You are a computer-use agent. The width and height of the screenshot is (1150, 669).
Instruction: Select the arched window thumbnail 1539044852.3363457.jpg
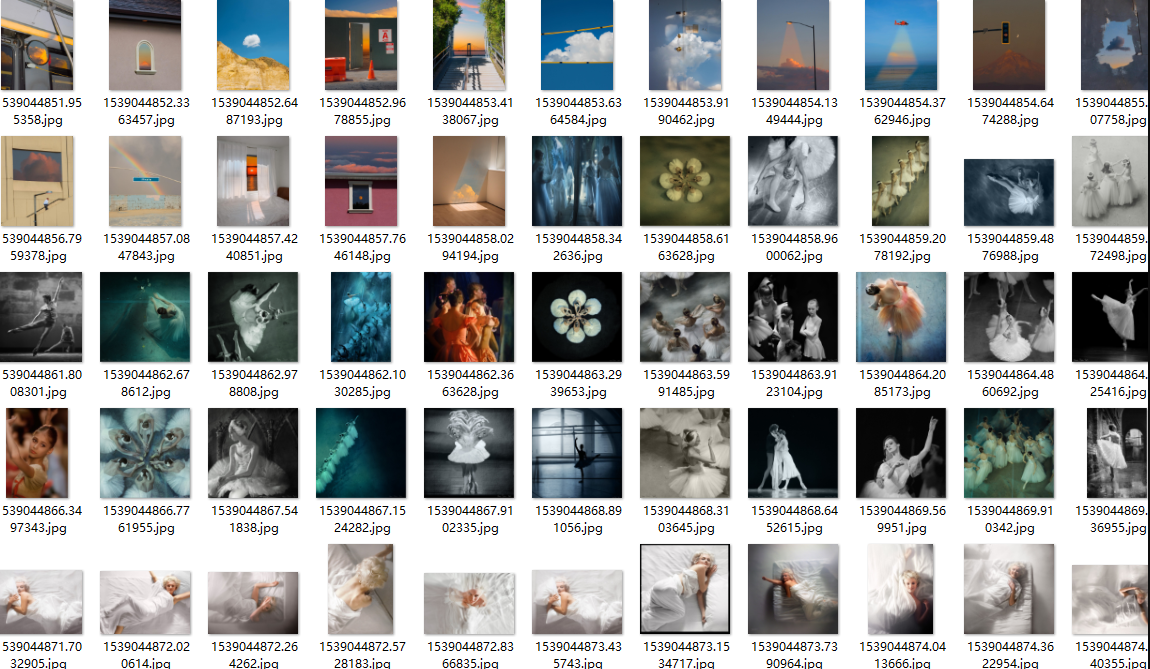tap(145, 45)
